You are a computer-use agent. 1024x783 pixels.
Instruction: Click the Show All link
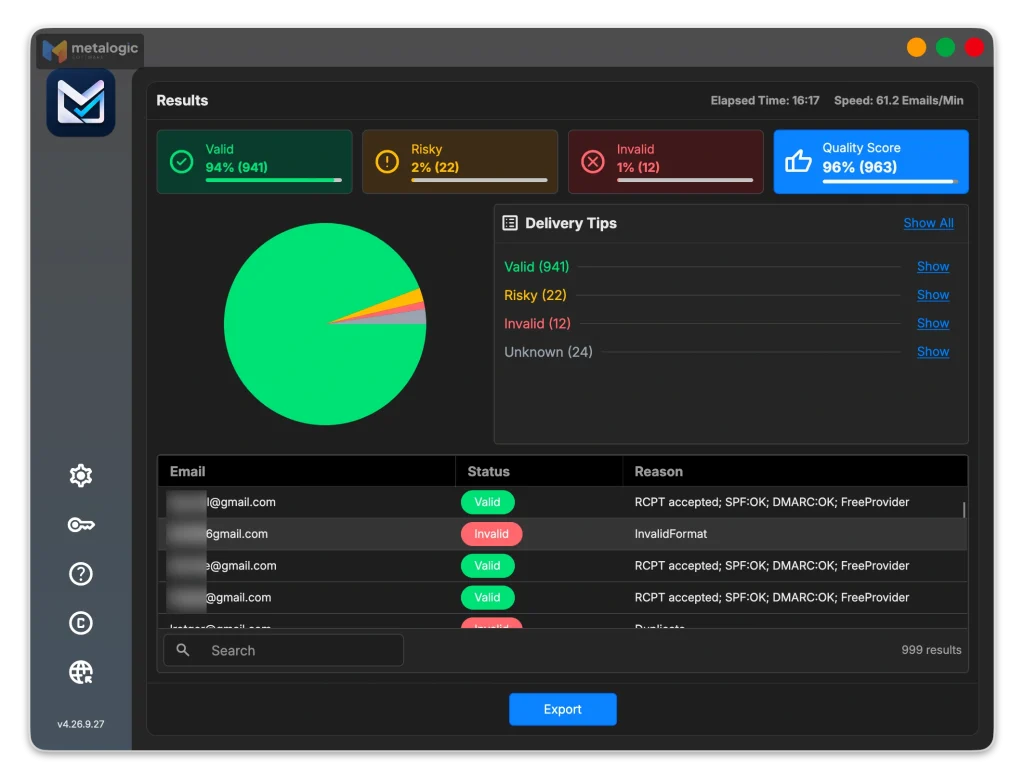[x=928, y=223]
